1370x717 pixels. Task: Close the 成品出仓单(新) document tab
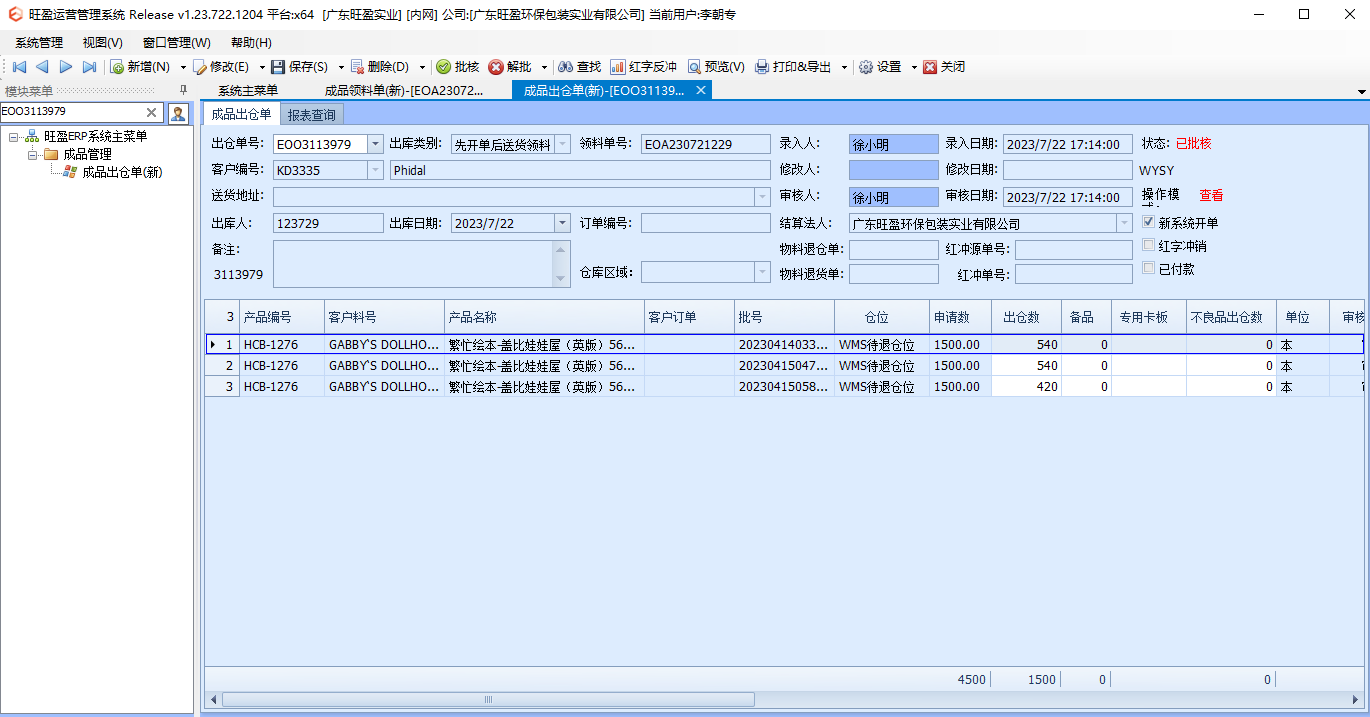(x=702, y=90)
